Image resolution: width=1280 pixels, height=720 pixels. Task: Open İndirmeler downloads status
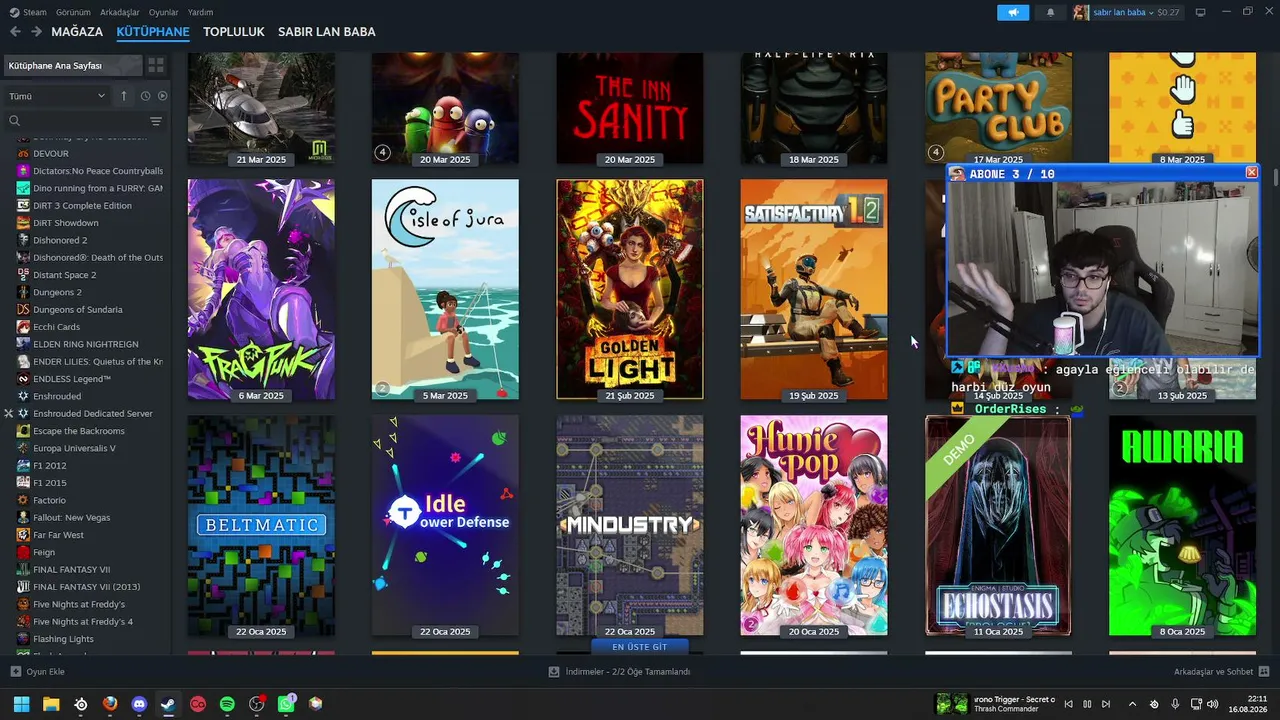click(620, 672)
